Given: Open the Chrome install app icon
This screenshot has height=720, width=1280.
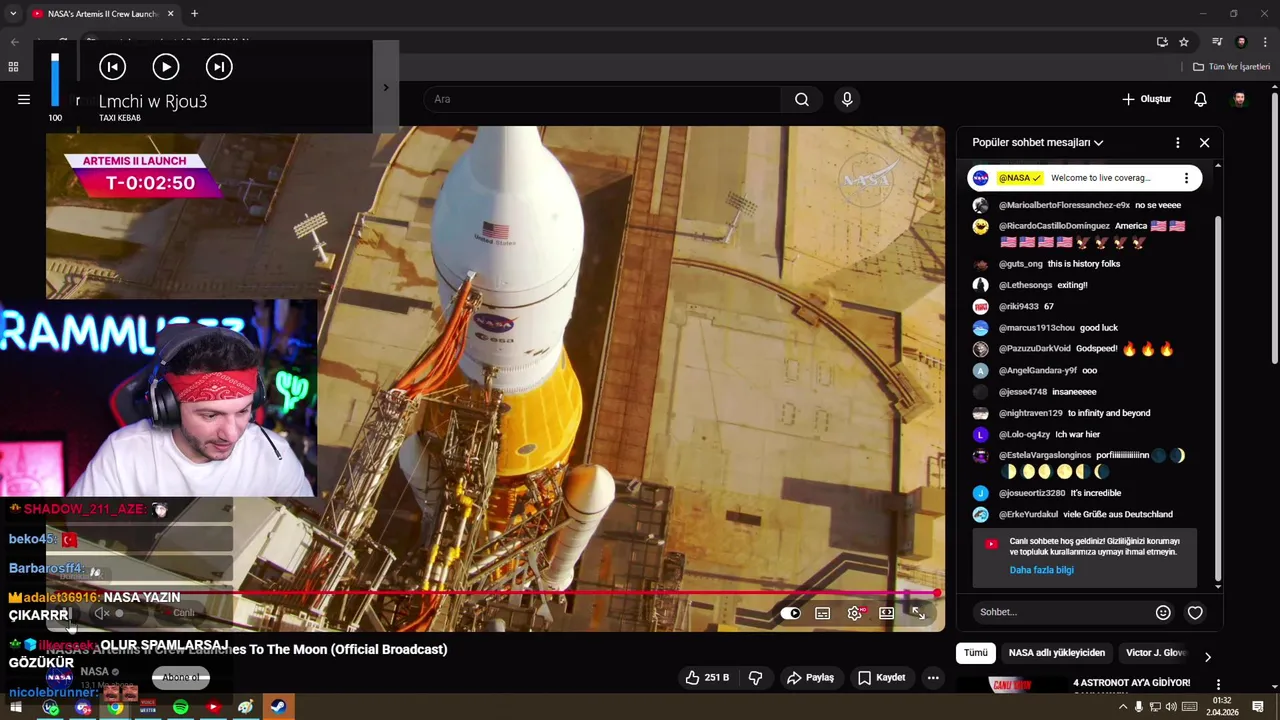Looking at the screenshot, I should (1162, 42).
